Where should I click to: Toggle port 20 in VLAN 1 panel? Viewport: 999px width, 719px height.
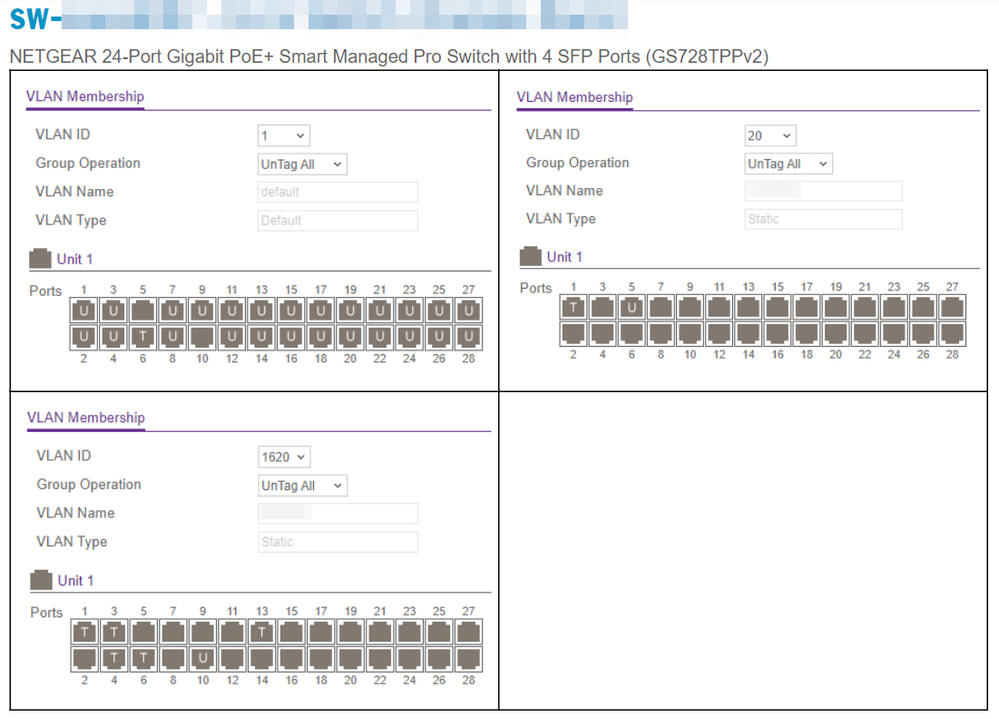pyautogui.click(x=350, y=337)
